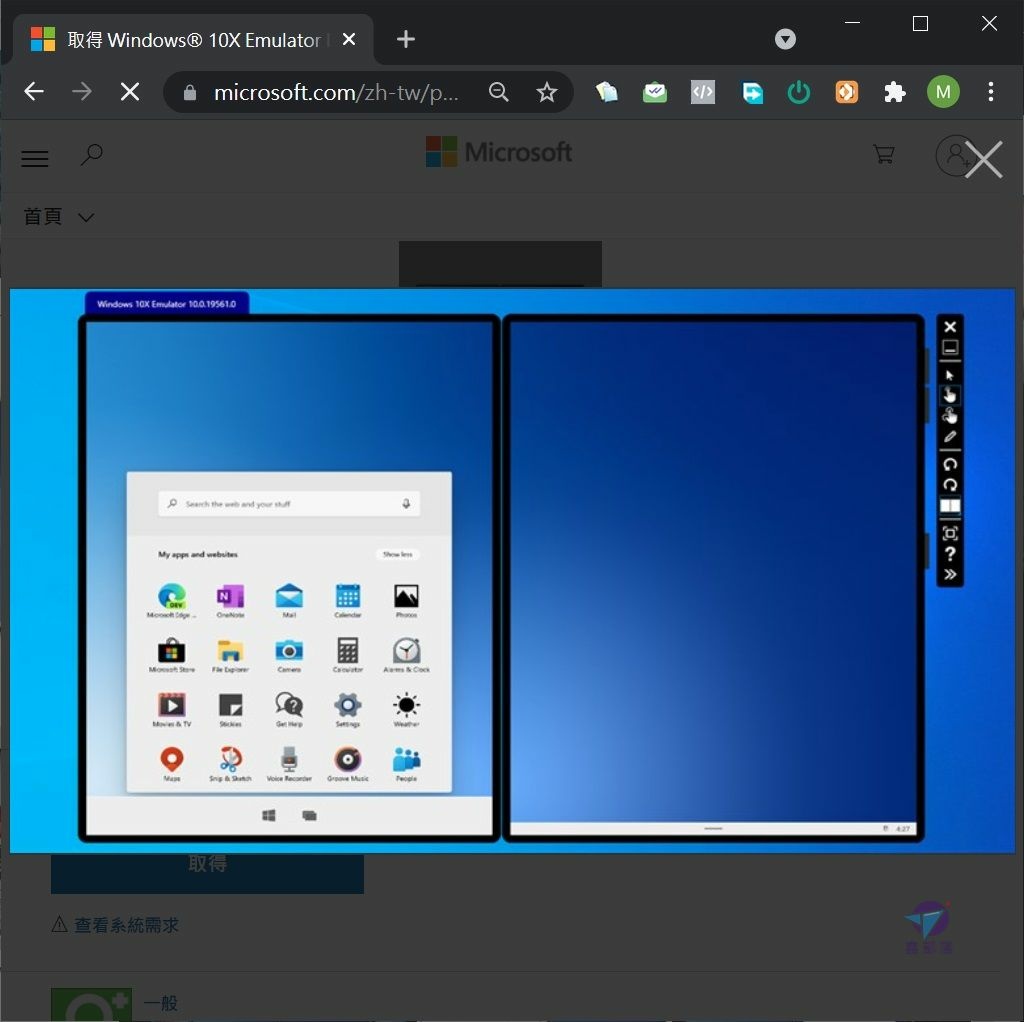1024x1022 pixels.
Task: Close the Windows 10X Emulator tab
Action: click(x=349, y=39)
